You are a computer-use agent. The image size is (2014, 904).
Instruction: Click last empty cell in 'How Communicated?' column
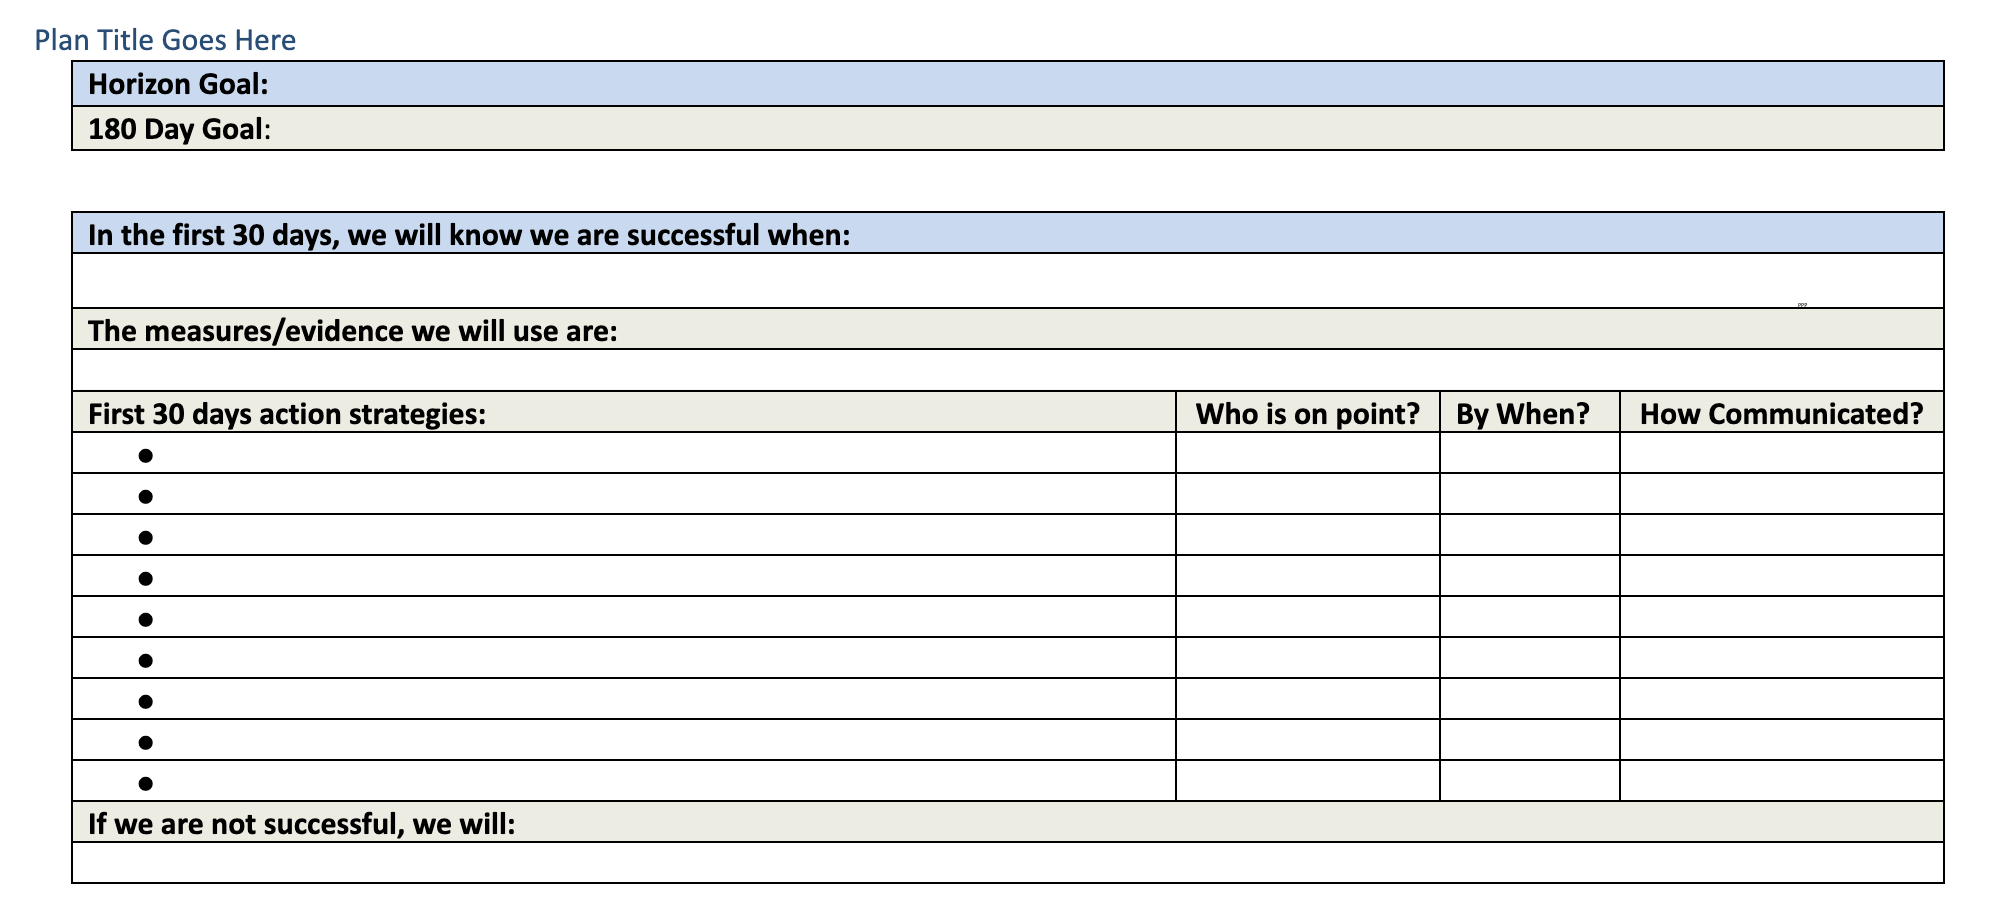pyautogui.click(x=1781, y=781)
